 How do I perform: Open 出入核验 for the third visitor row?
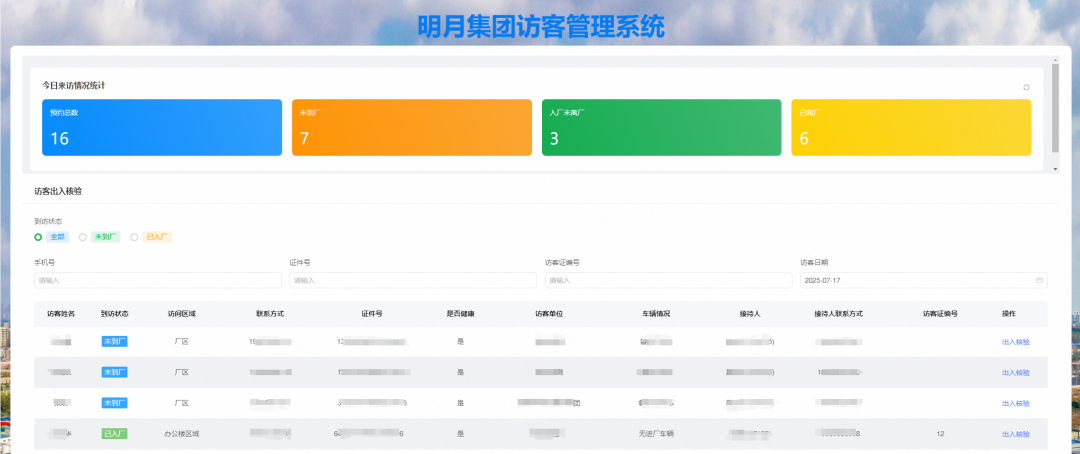click(x=1015, y=403)
